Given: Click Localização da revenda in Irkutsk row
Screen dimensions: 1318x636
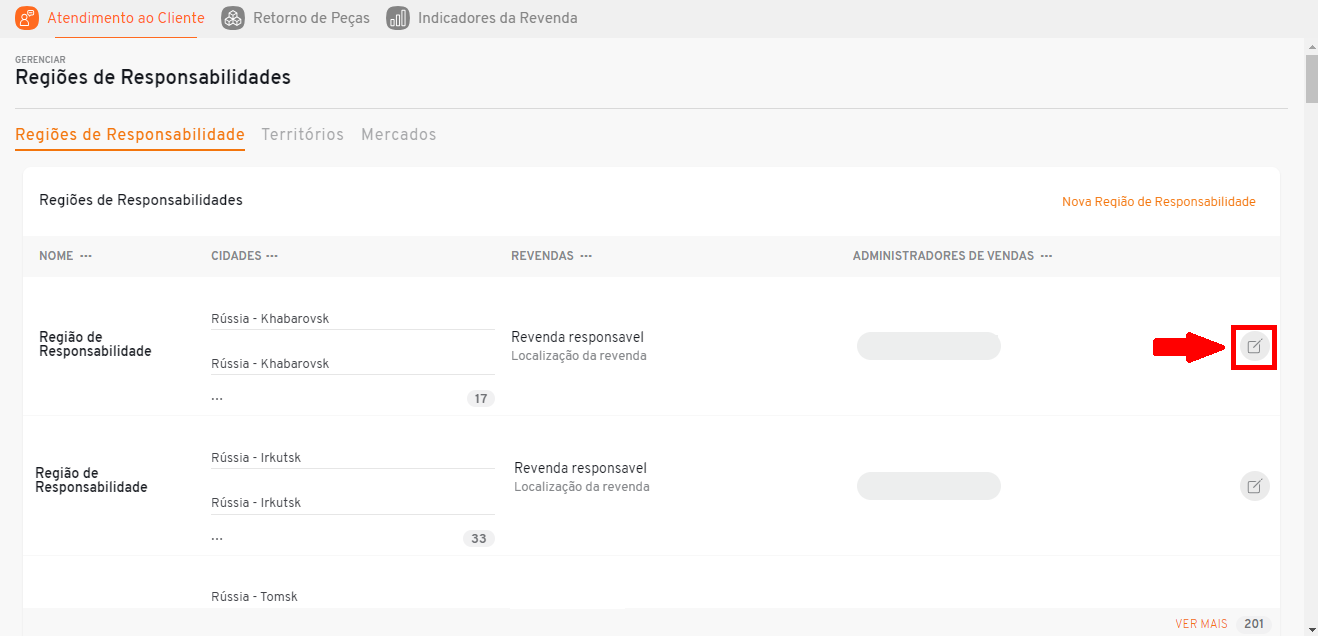Looking at the screenshot, I should [581, 487].
